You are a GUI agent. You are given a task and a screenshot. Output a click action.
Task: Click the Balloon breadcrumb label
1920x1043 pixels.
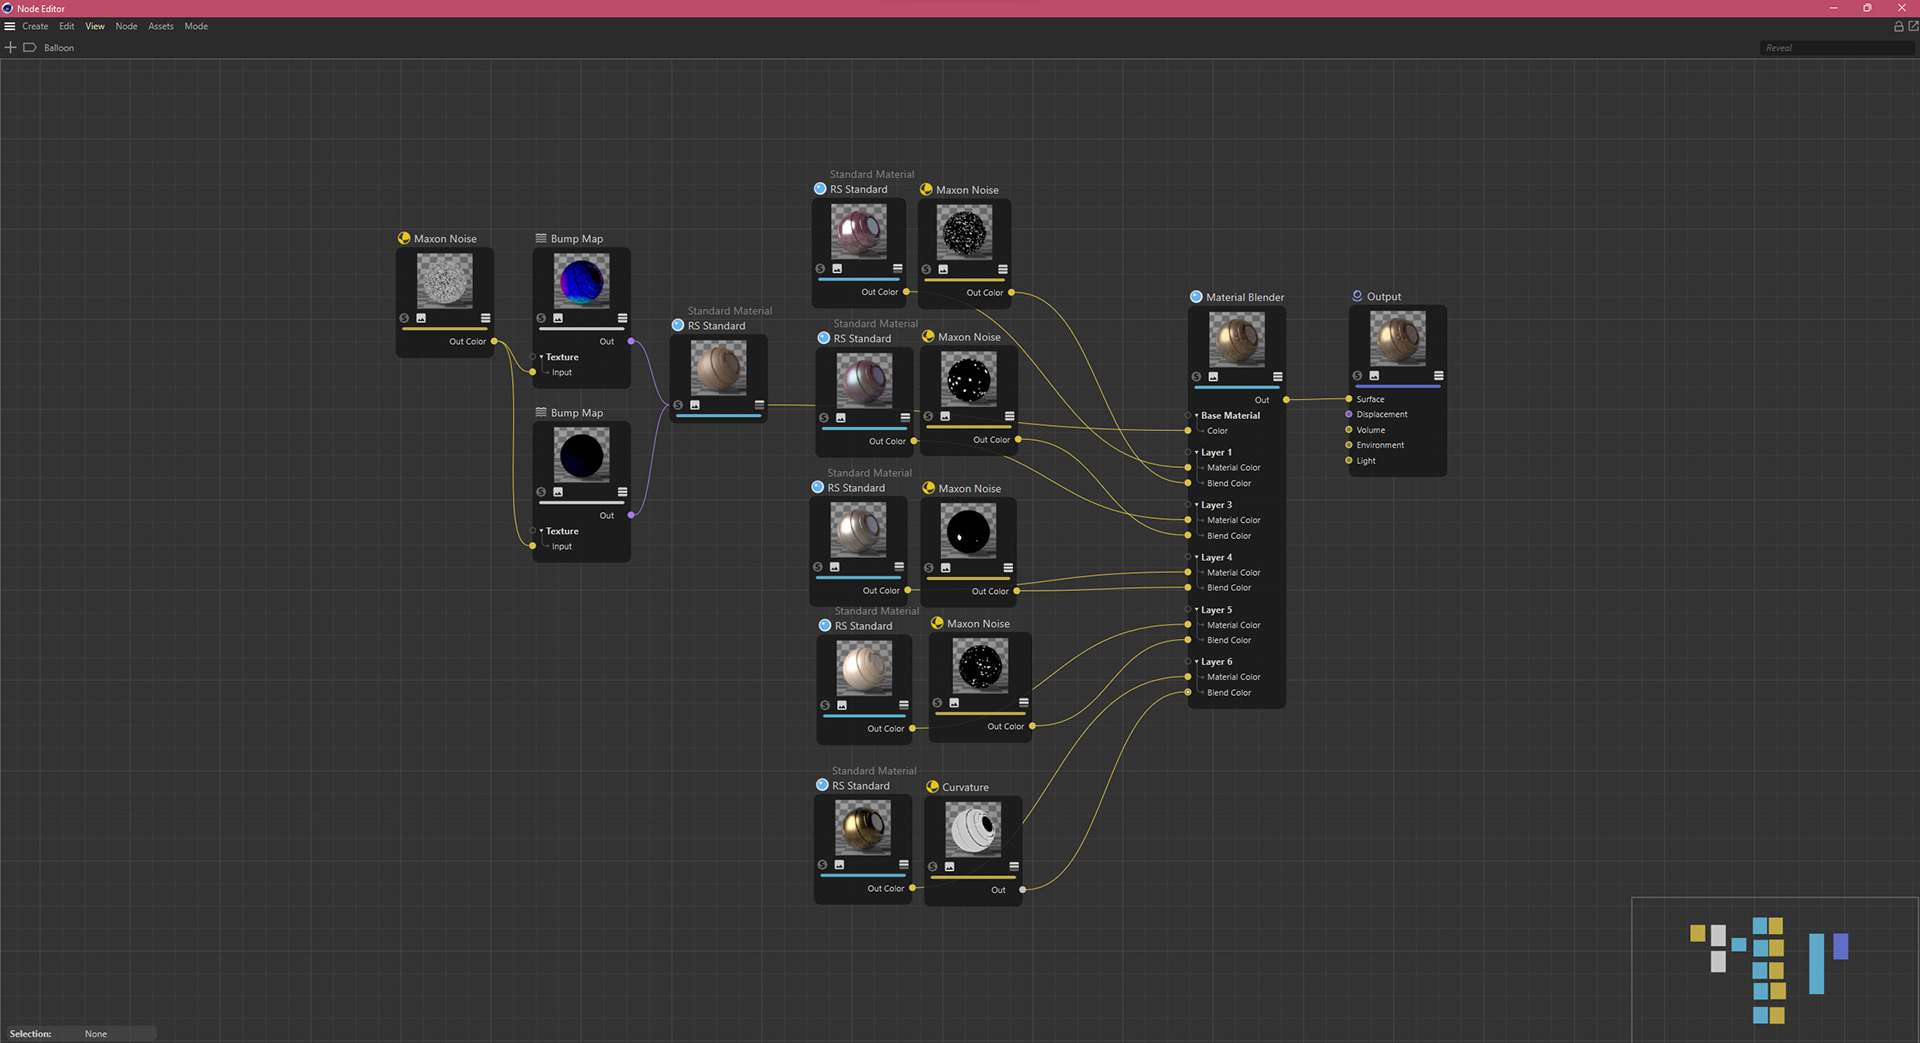[58, 47]
